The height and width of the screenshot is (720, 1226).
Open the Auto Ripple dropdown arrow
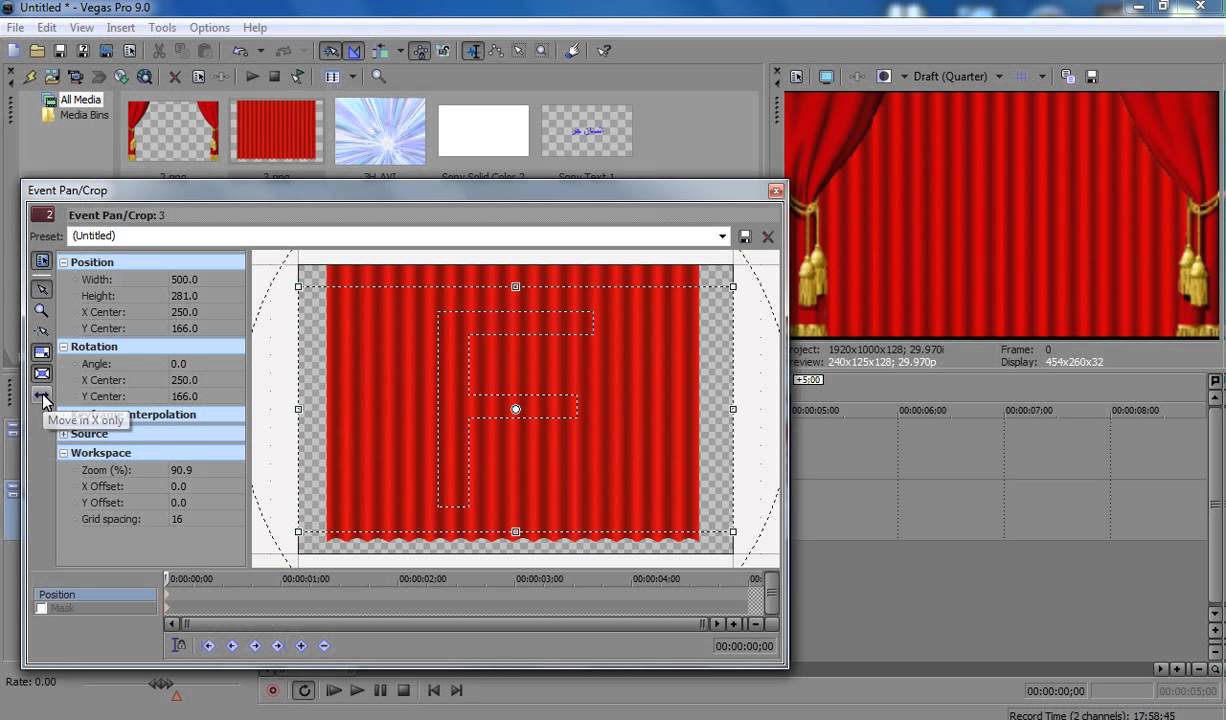[x=400, y=51]
